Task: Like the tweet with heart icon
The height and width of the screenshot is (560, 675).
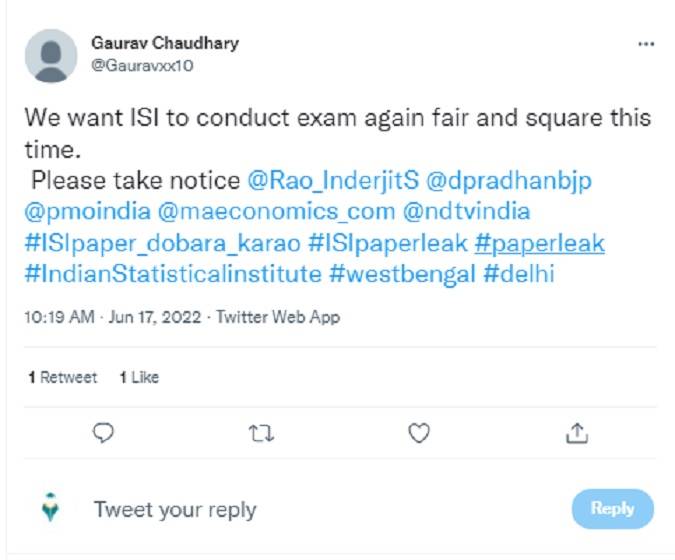Action: 420,432
